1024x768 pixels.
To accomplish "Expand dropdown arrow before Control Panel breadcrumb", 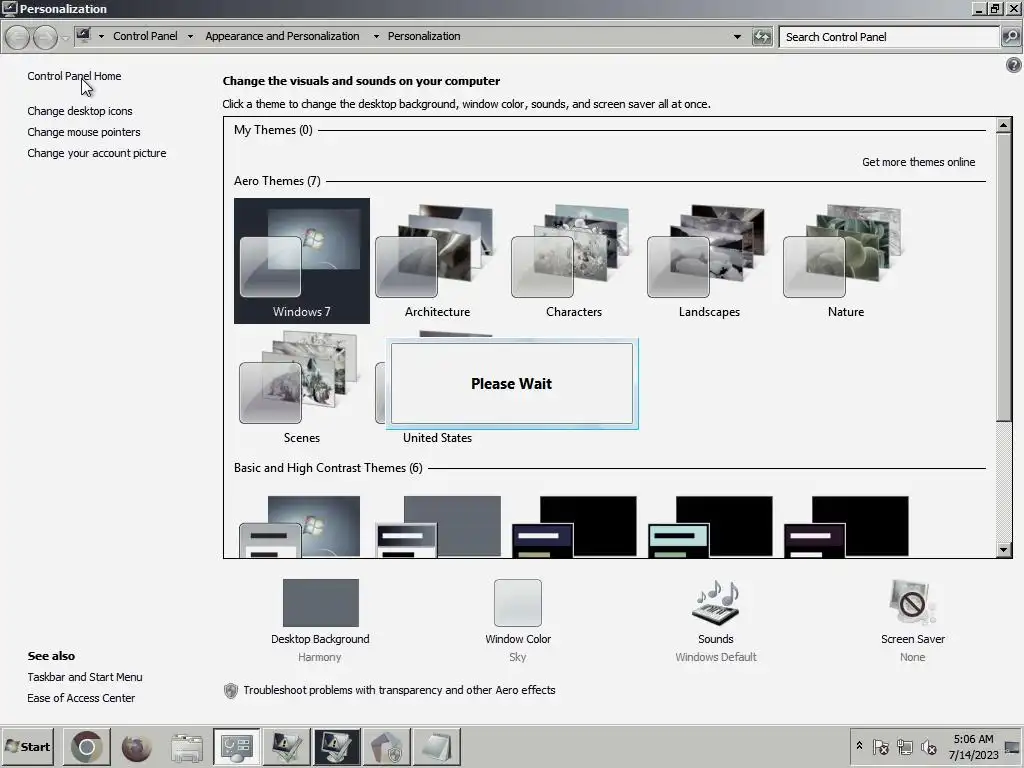I will tap(101, 37).
